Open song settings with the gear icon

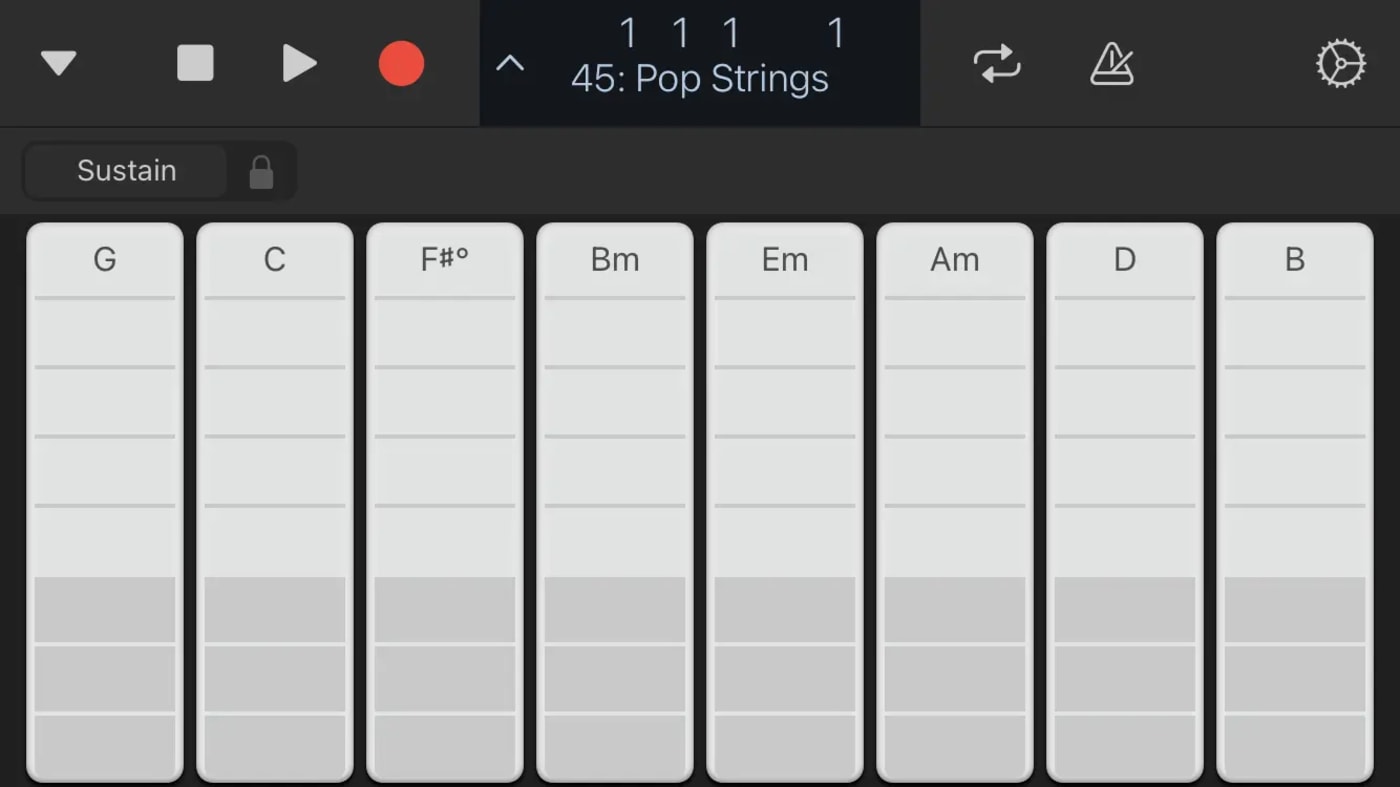click(x=1339, y=62)
